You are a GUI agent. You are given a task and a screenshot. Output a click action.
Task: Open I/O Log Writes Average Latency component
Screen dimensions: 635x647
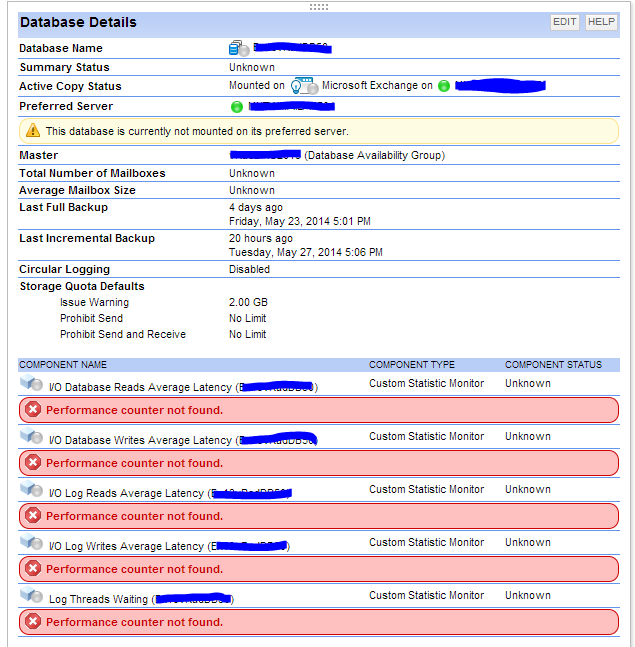pyautogui.click(x=169, y=546)
